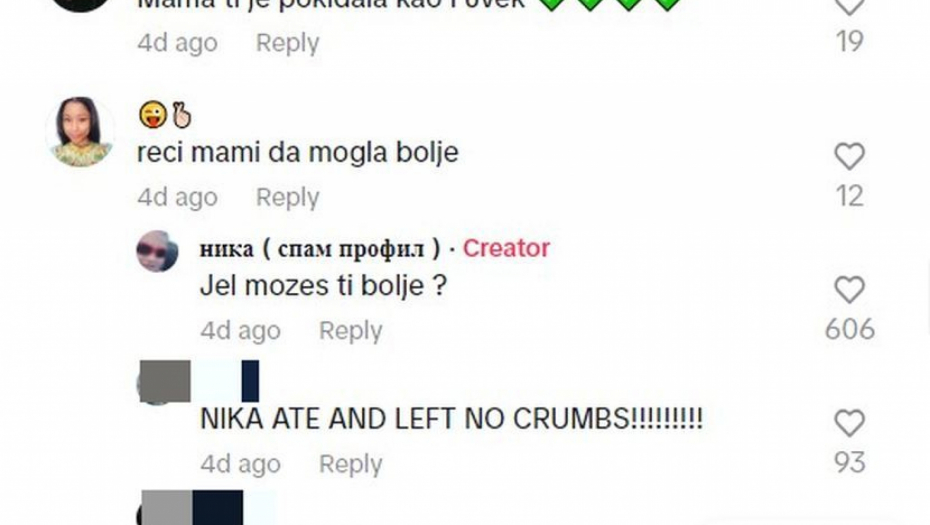Open the creator's small round avatar
This screenshot has height=525, width=930.
point(157,252)
